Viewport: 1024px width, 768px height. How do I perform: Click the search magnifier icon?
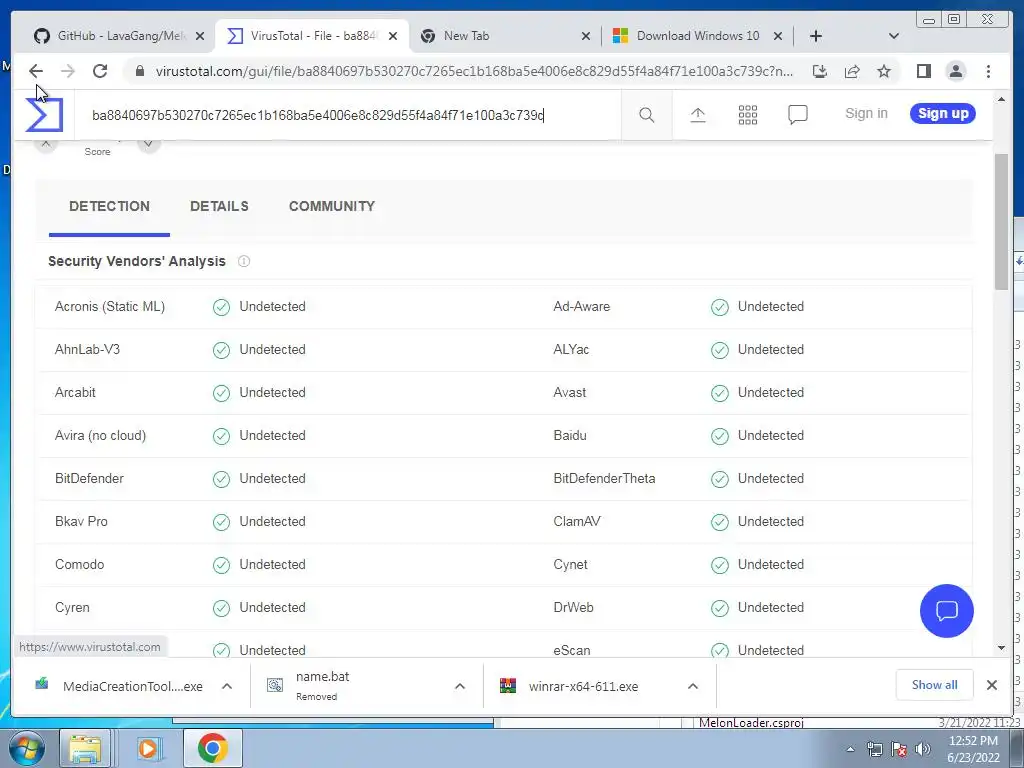point(647,116)
